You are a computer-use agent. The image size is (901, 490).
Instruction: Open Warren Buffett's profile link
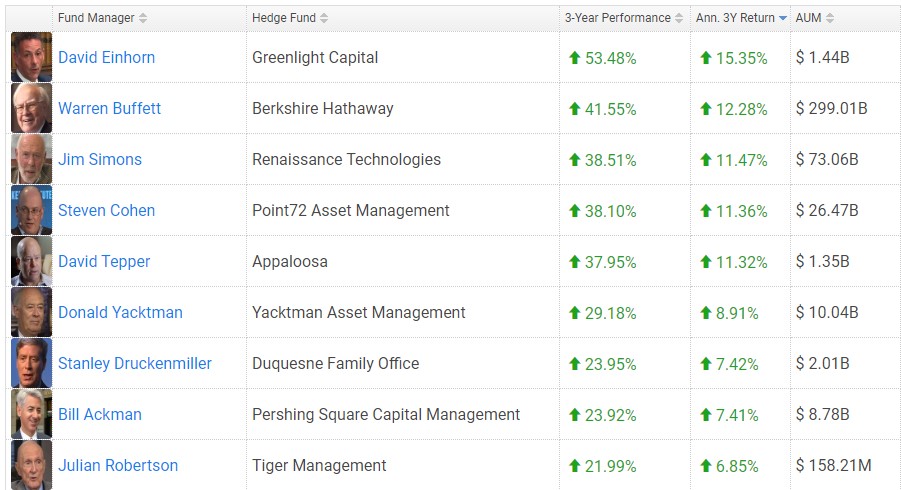click(109, 109)
